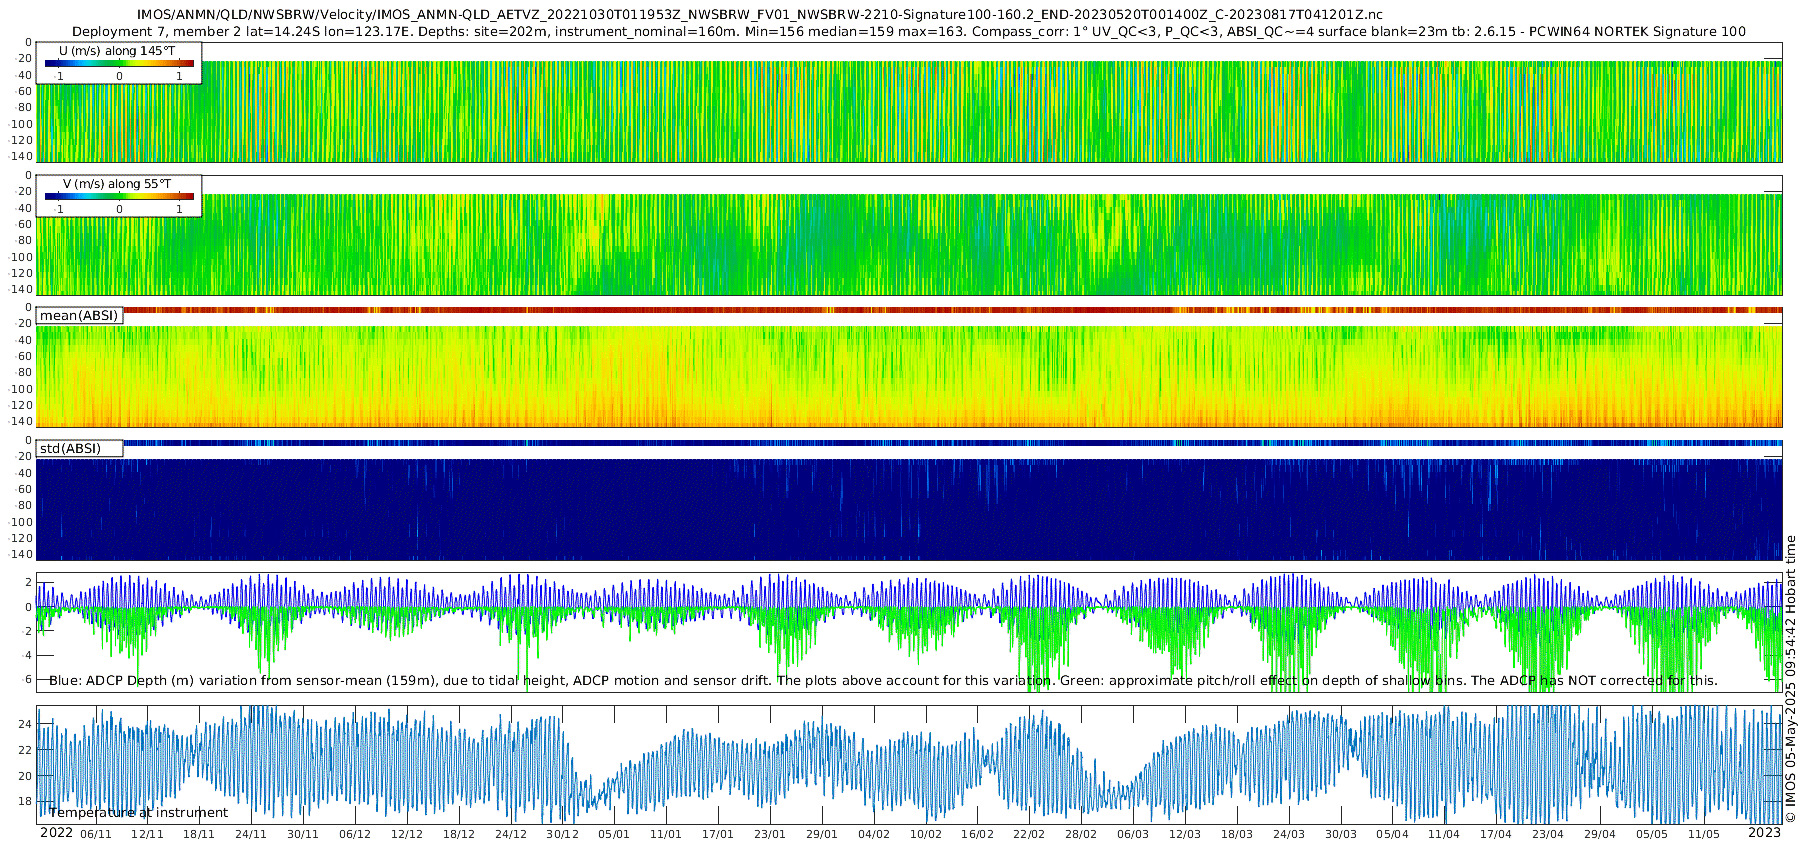This screenshot has width=1800, height=850.
Task: Click the Temperature at instrument label
Action: pos(139,813)
